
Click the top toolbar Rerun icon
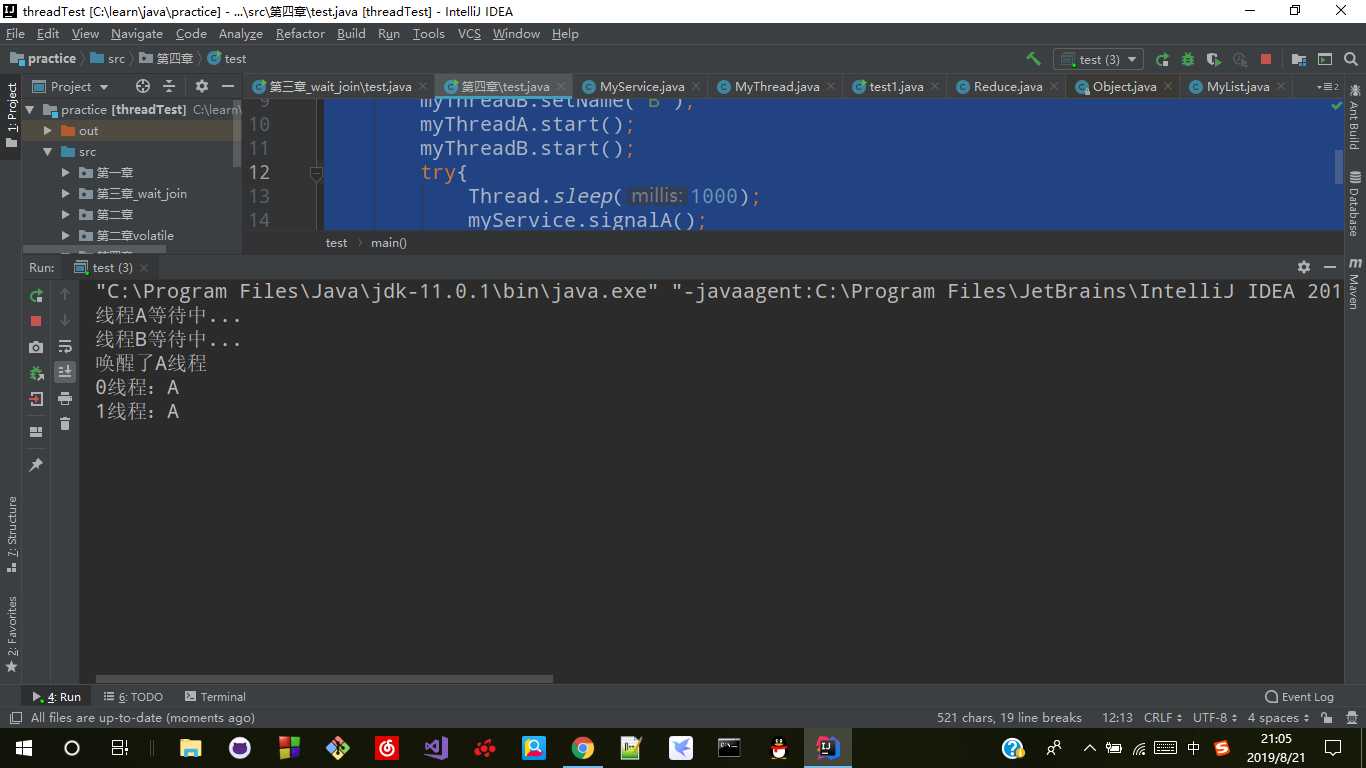[x=1162, y=59]
